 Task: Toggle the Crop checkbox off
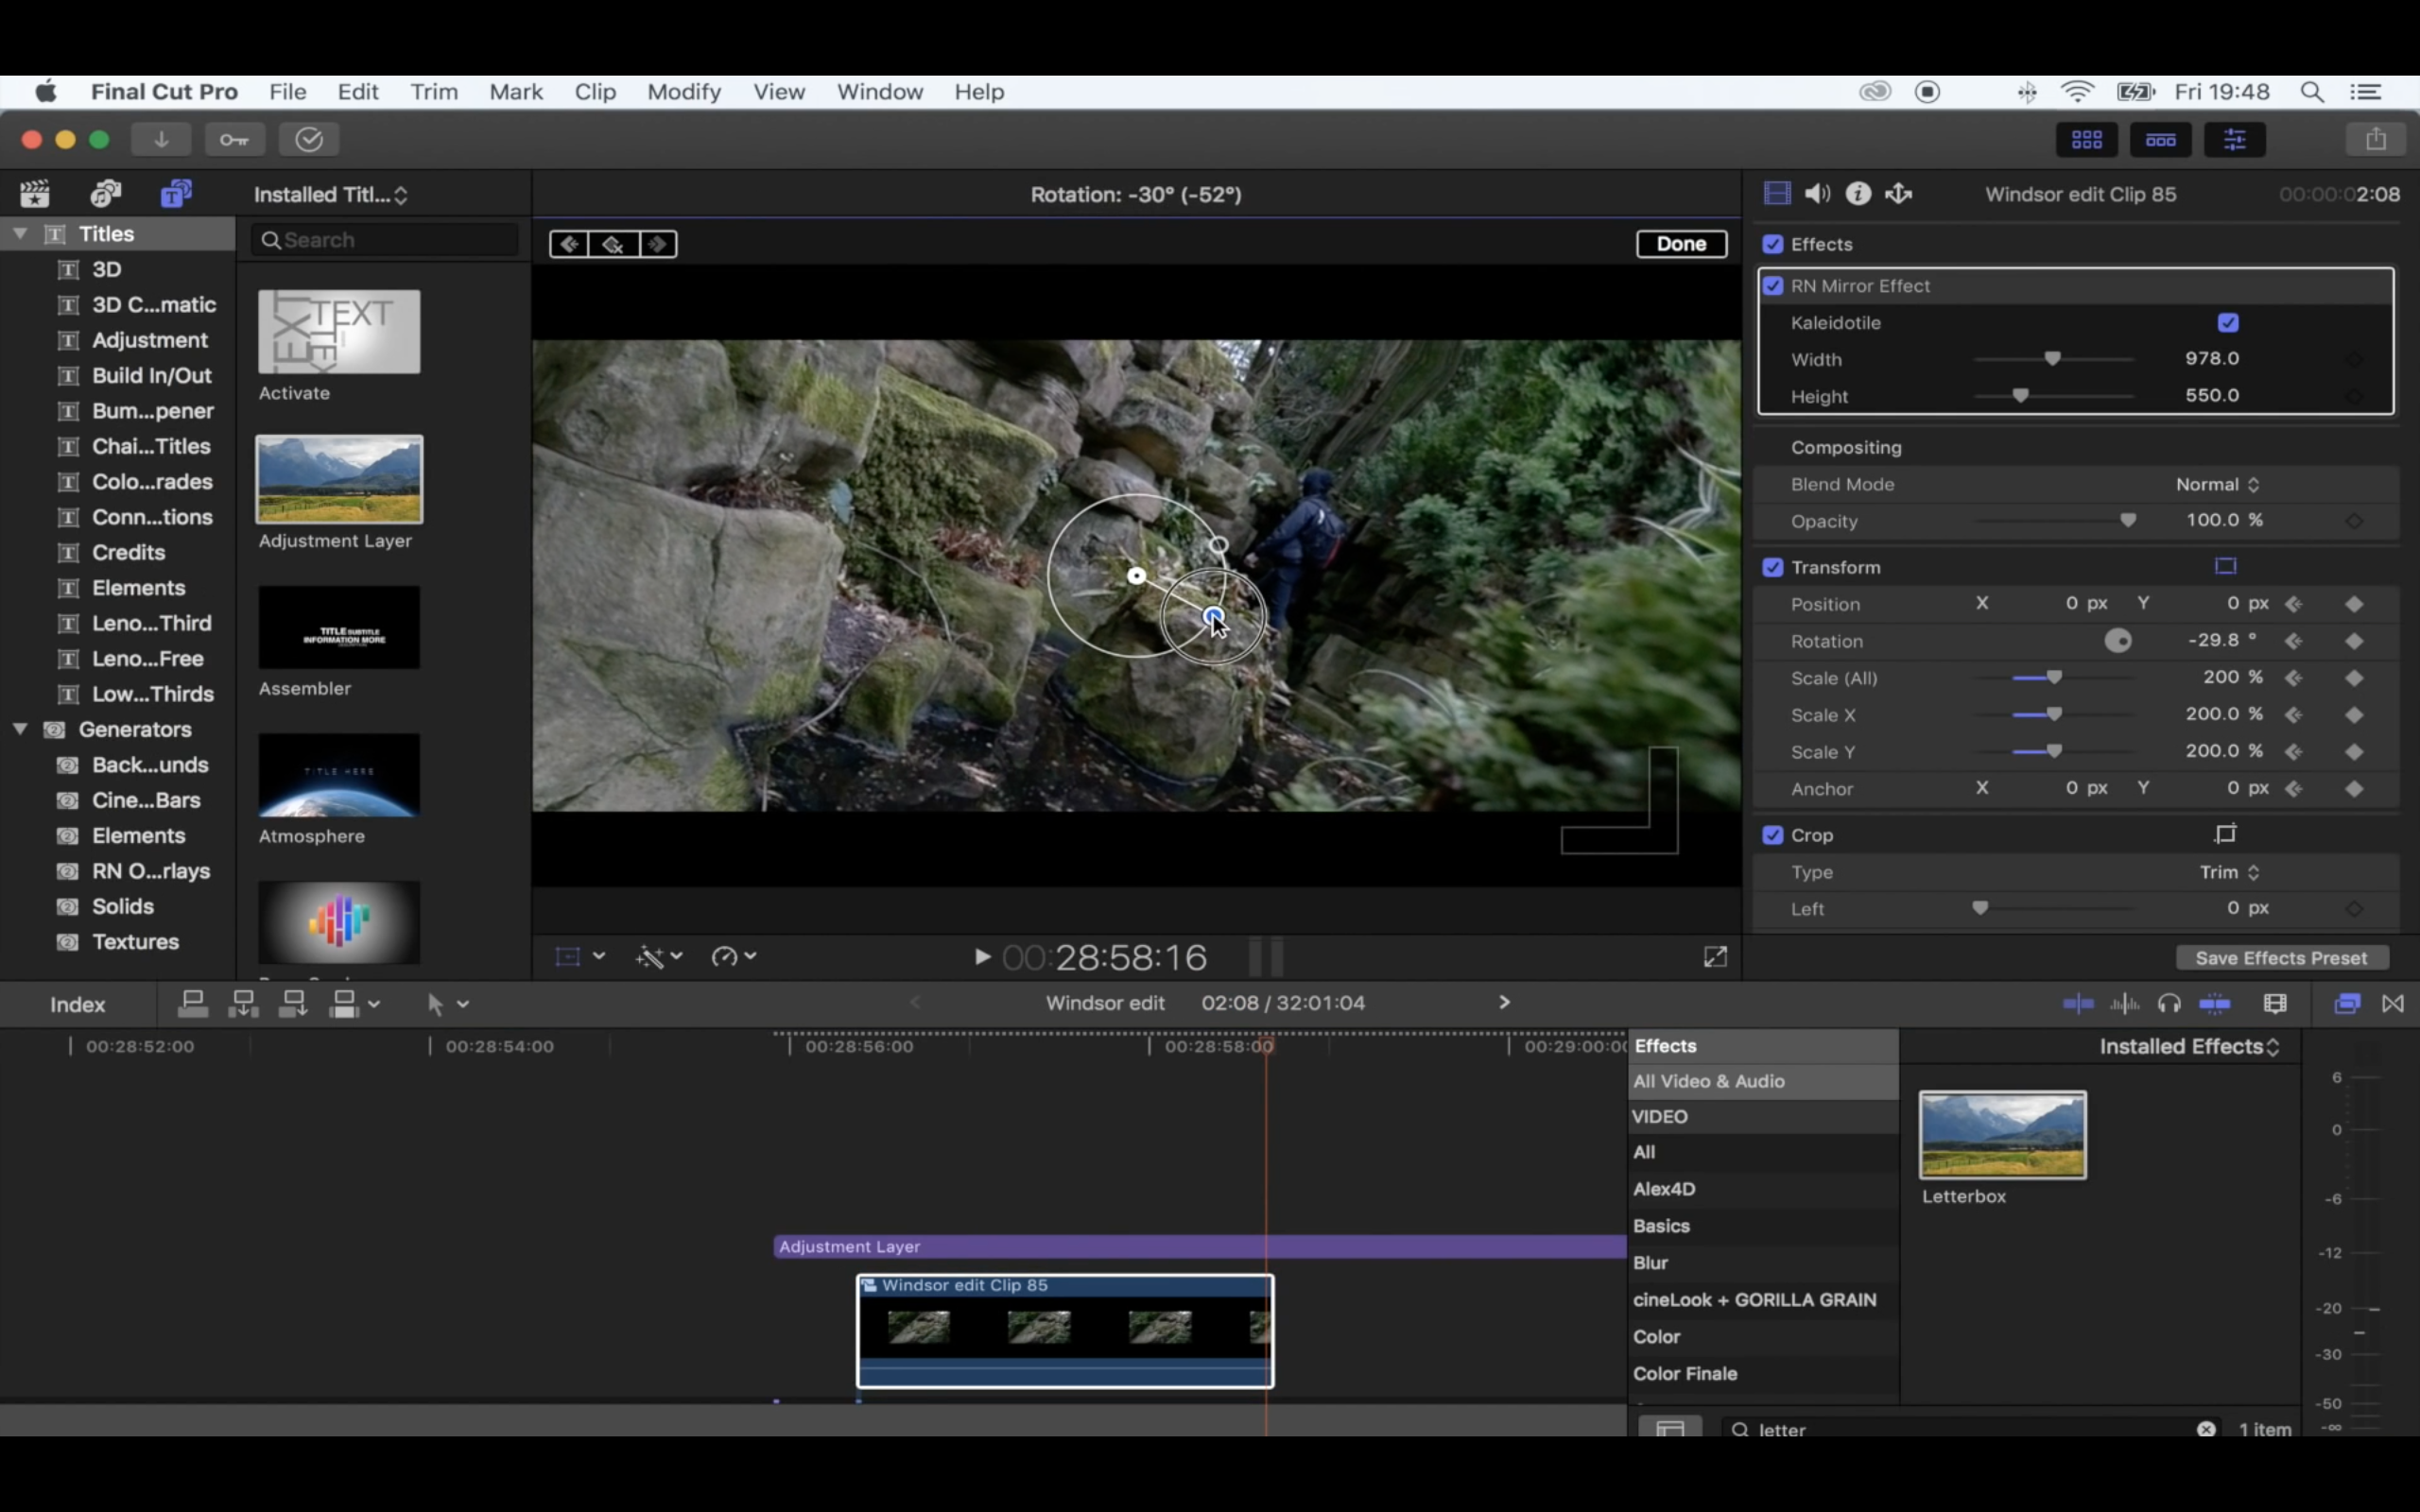[x=1773, y=835]
